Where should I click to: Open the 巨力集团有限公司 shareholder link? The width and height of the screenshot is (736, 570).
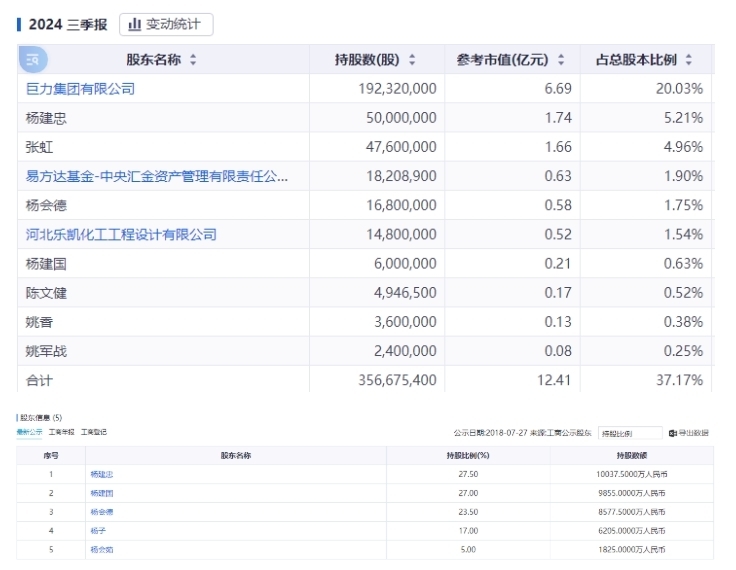click(x=80, y=89)
